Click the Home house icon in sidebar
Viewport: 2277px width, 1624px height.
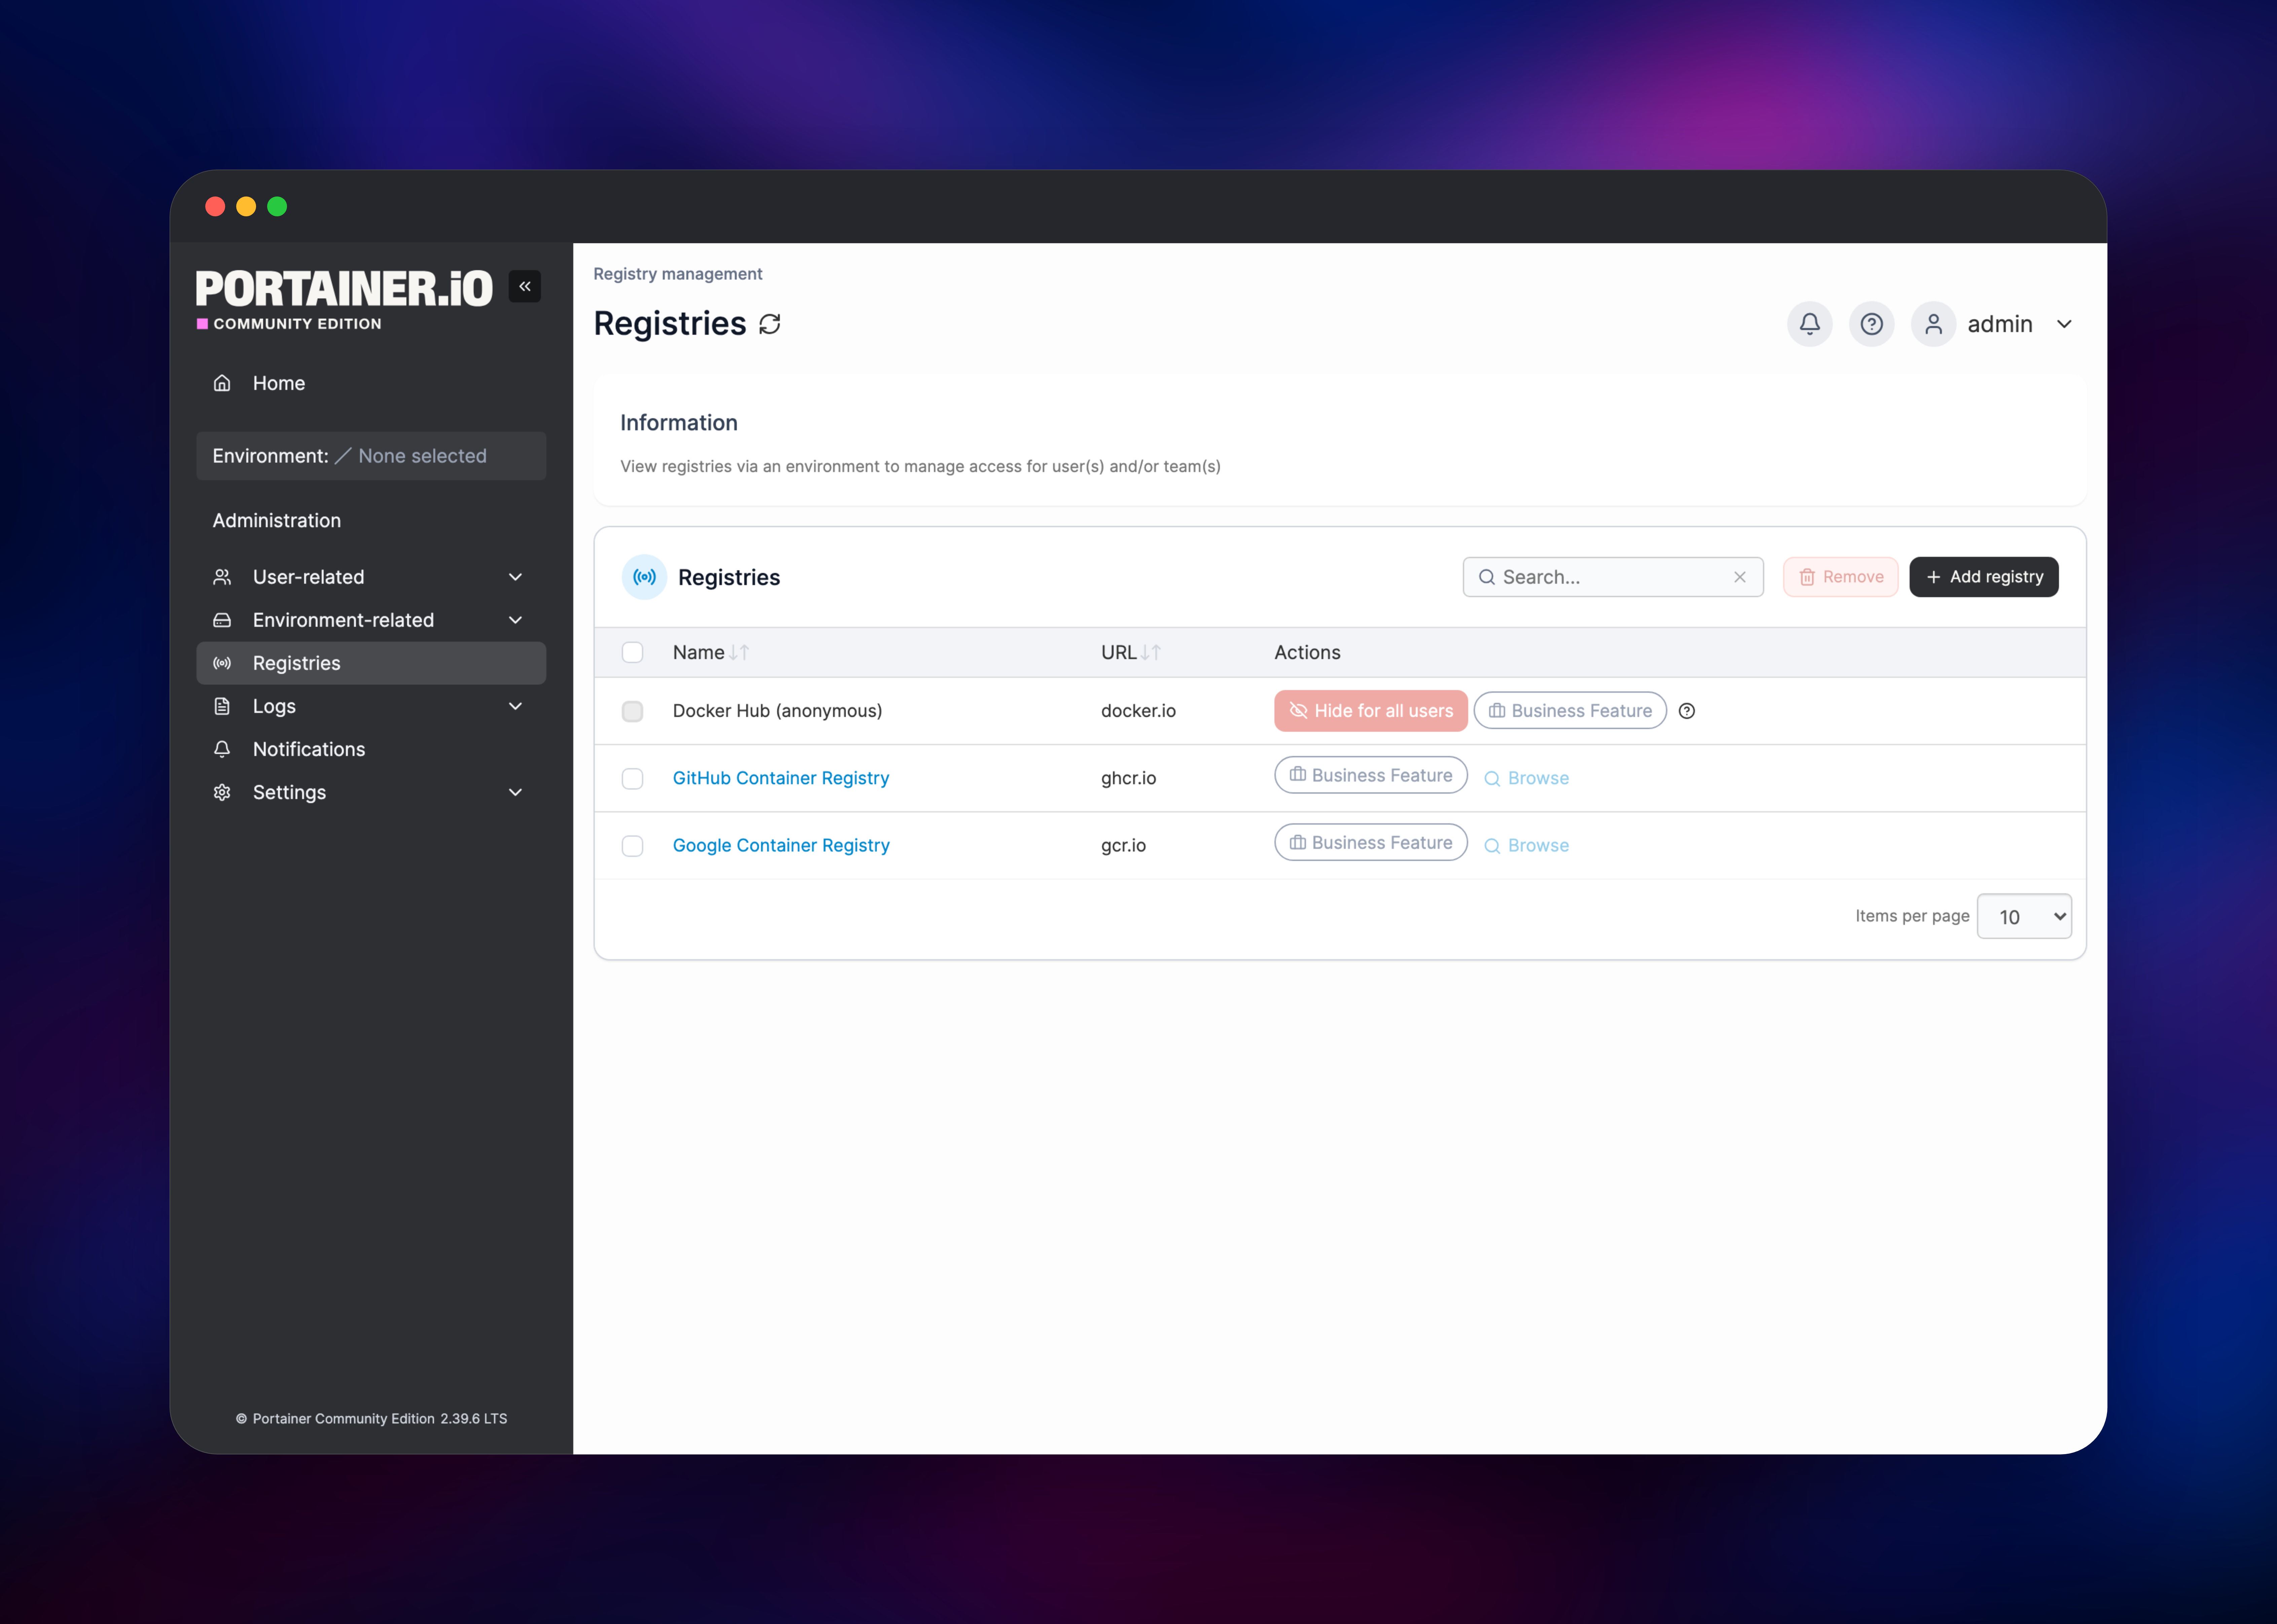tap(222, 383)
